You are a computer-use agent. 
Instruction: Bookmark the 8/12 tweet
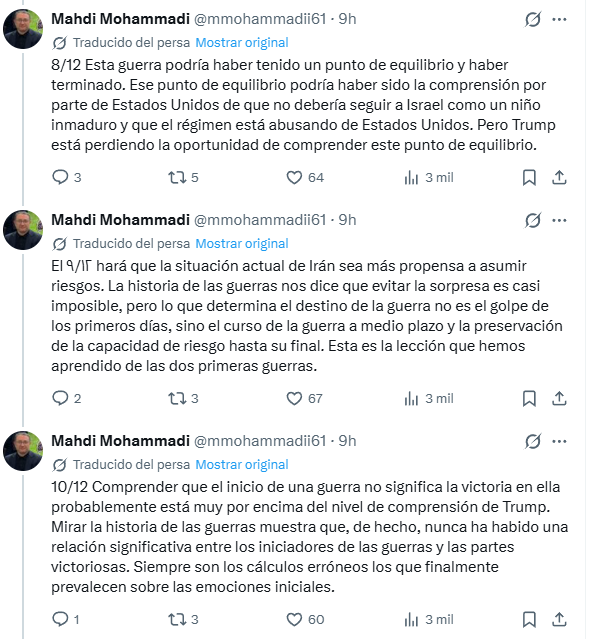[529, 178]
